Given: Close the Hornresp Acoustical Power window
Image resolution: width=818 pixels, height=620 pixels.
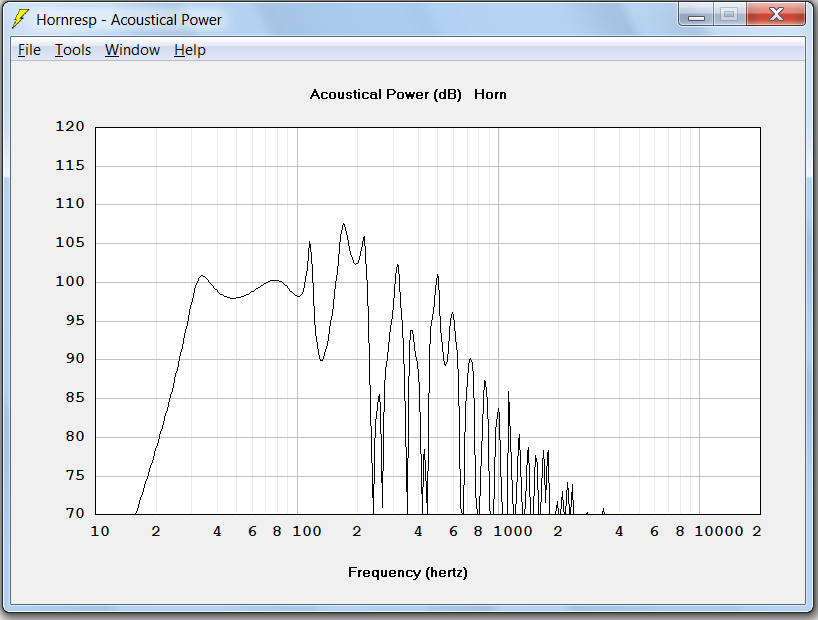Looking at the screenshot, I should click(x=776, y=14).
